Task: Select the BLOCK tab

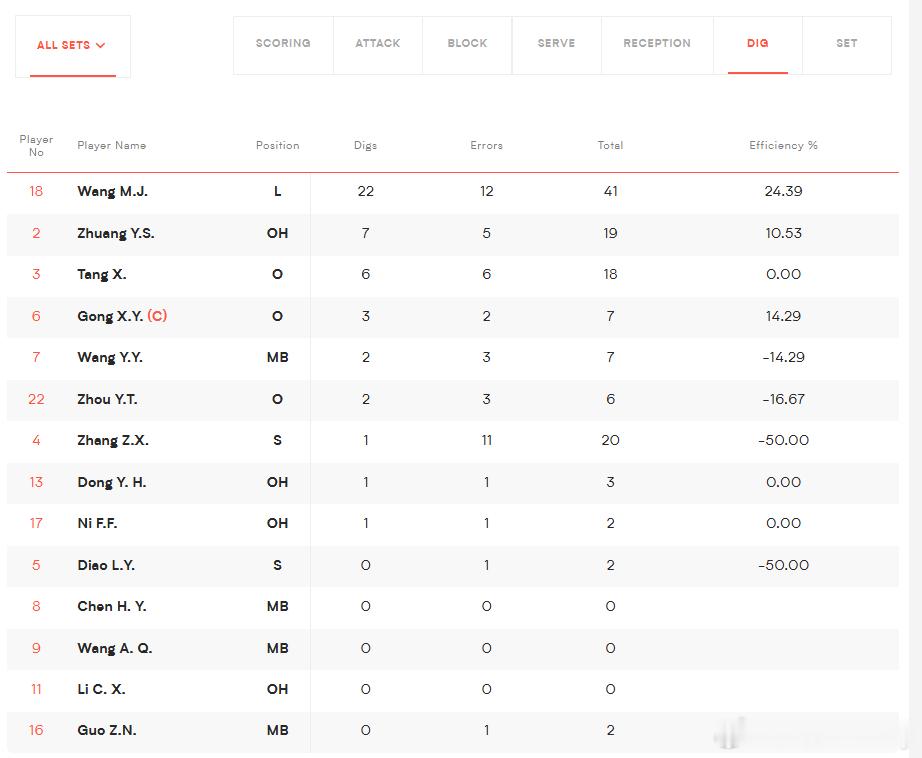Action: 467,44
